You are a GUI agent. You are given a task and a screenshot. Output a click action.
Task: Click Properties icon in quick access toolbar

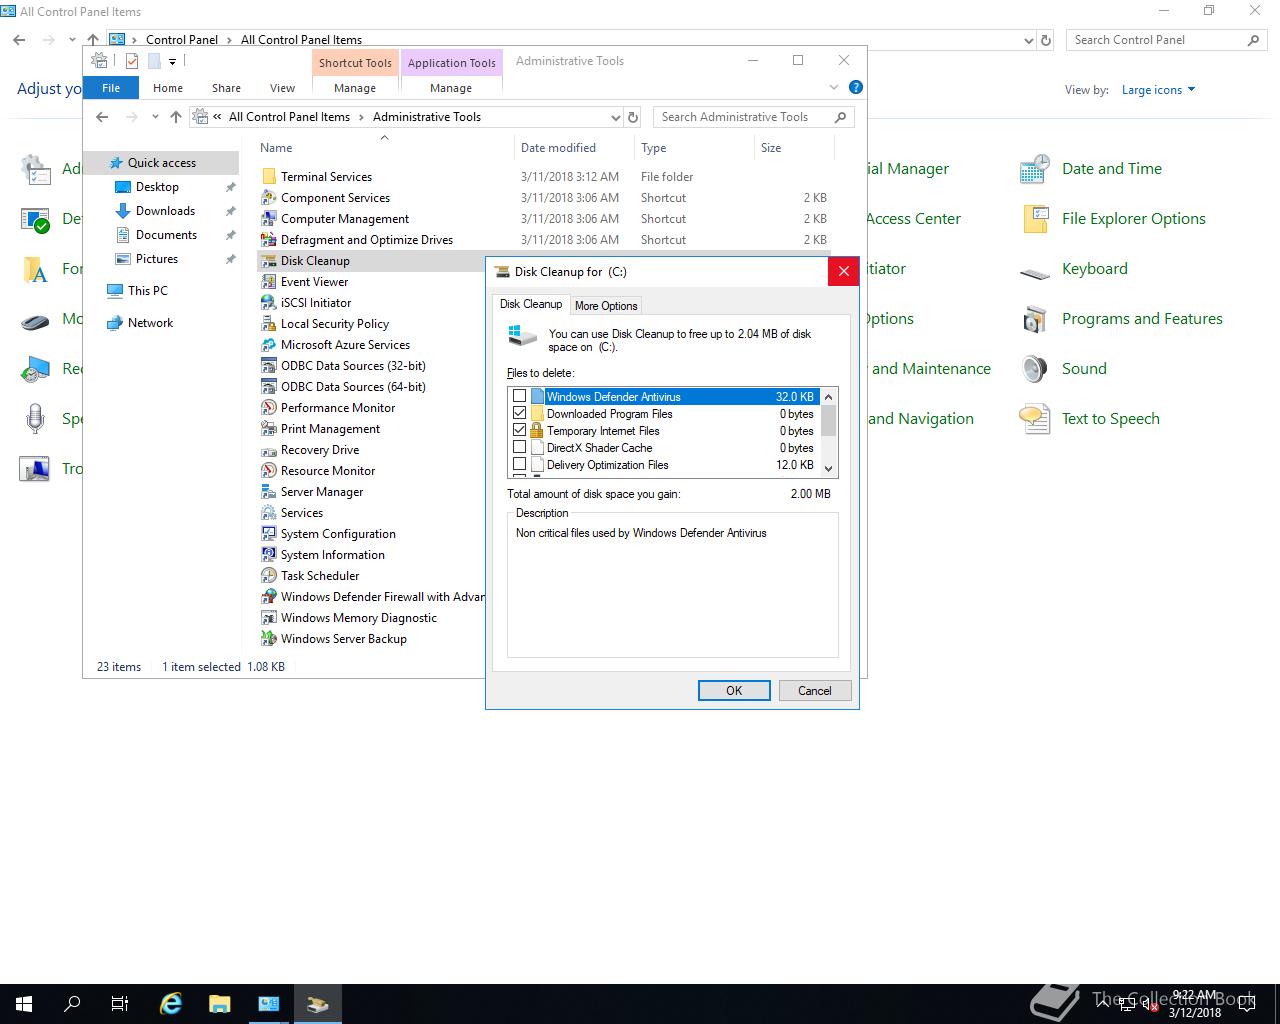coord(131,61)
